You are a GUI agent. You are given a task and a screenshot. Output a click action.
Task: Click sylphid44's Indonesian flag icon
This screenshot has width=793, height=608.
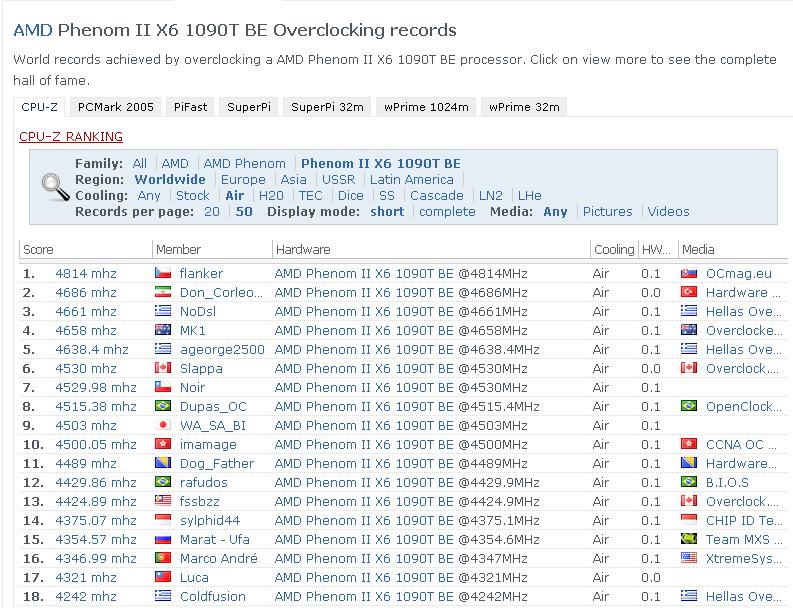pos(163,520)
